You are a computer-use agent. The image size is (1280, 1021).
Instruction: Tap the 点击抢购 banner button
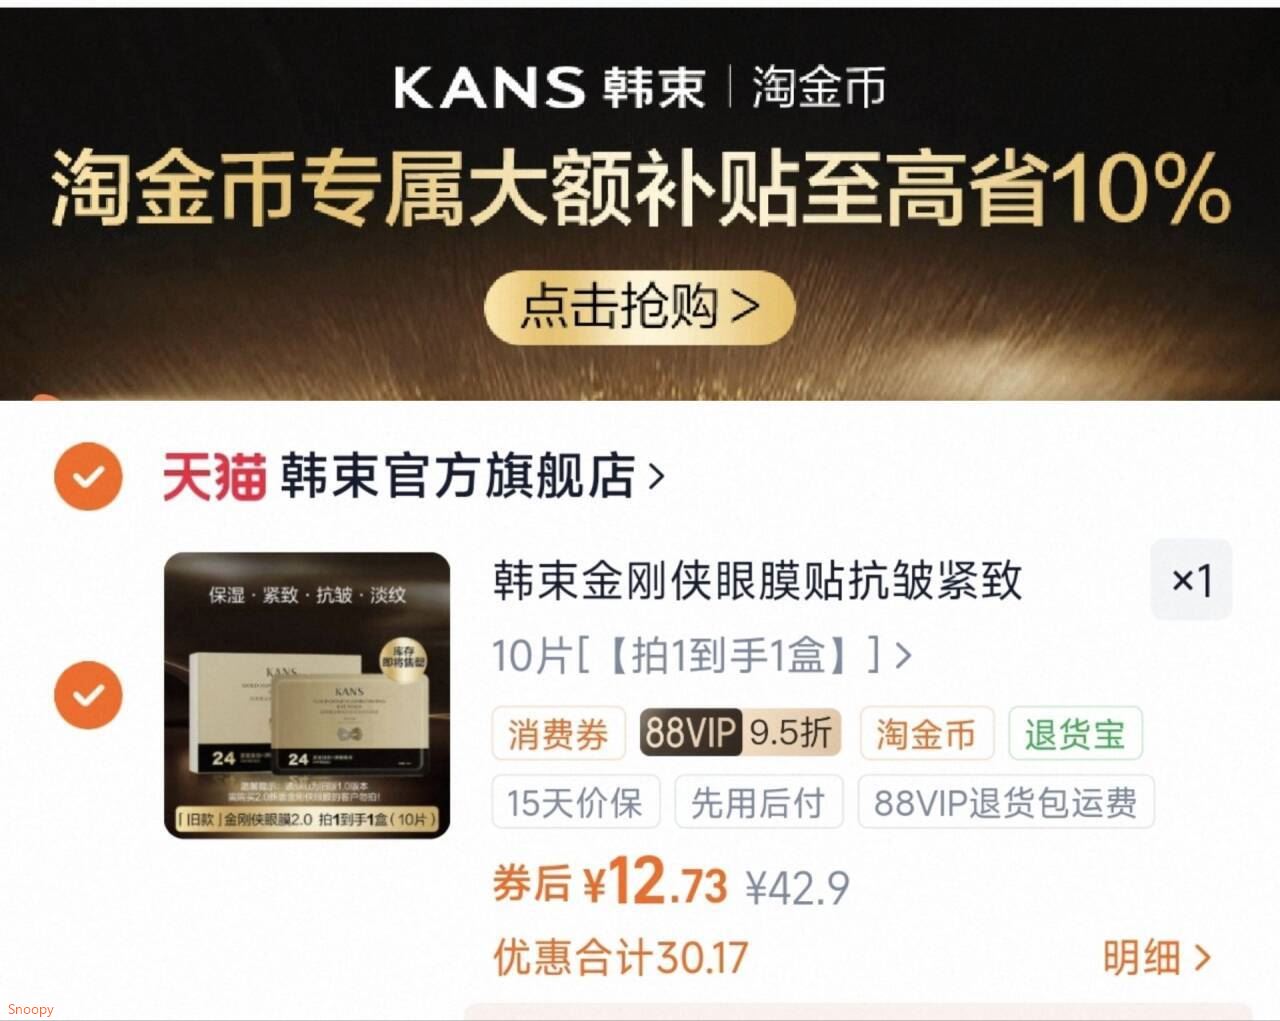[x=639, y=307]
